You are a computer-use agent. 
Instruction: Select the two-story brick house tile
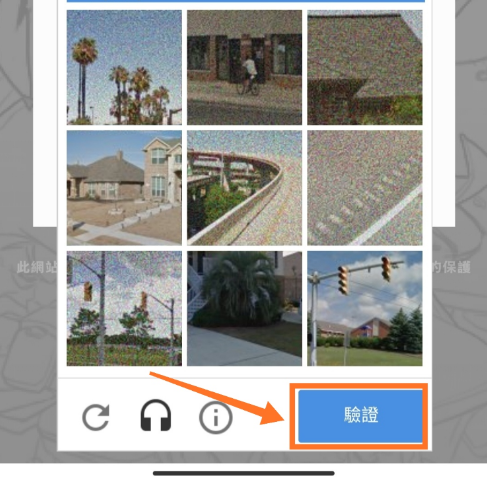click(124, 188)
